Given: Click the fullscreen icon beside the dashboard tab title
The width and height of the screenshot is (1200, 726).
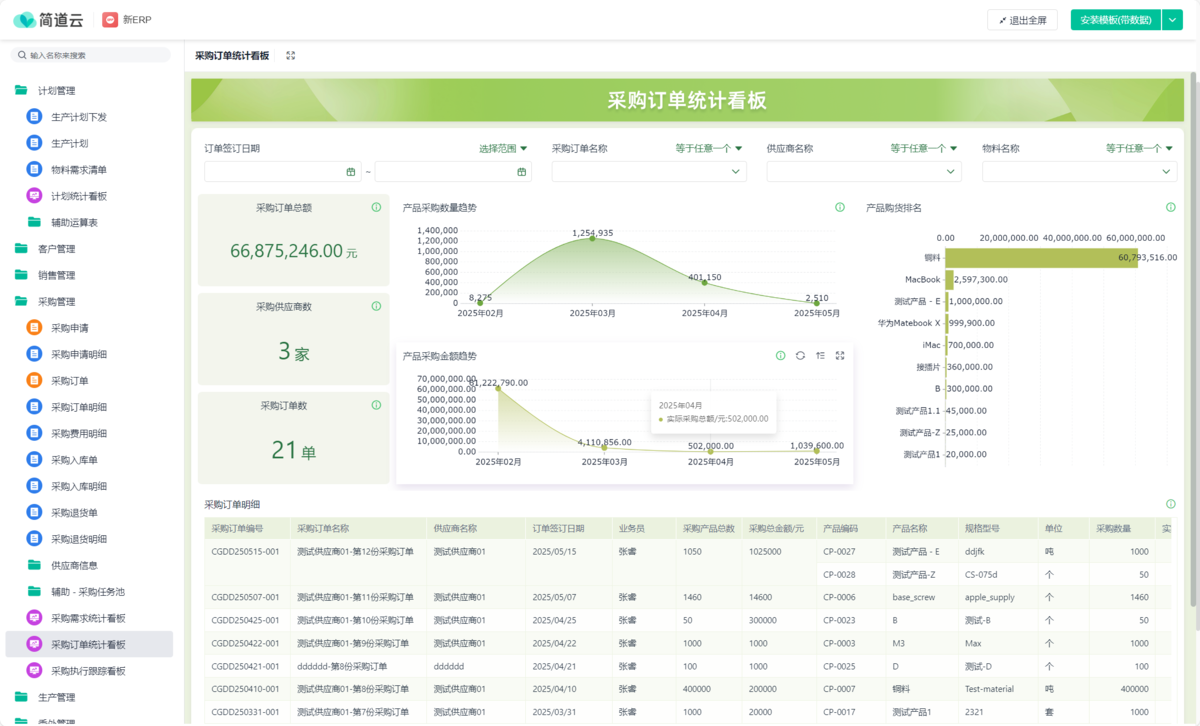Looking at the screenshot, I should coord(291,56).
